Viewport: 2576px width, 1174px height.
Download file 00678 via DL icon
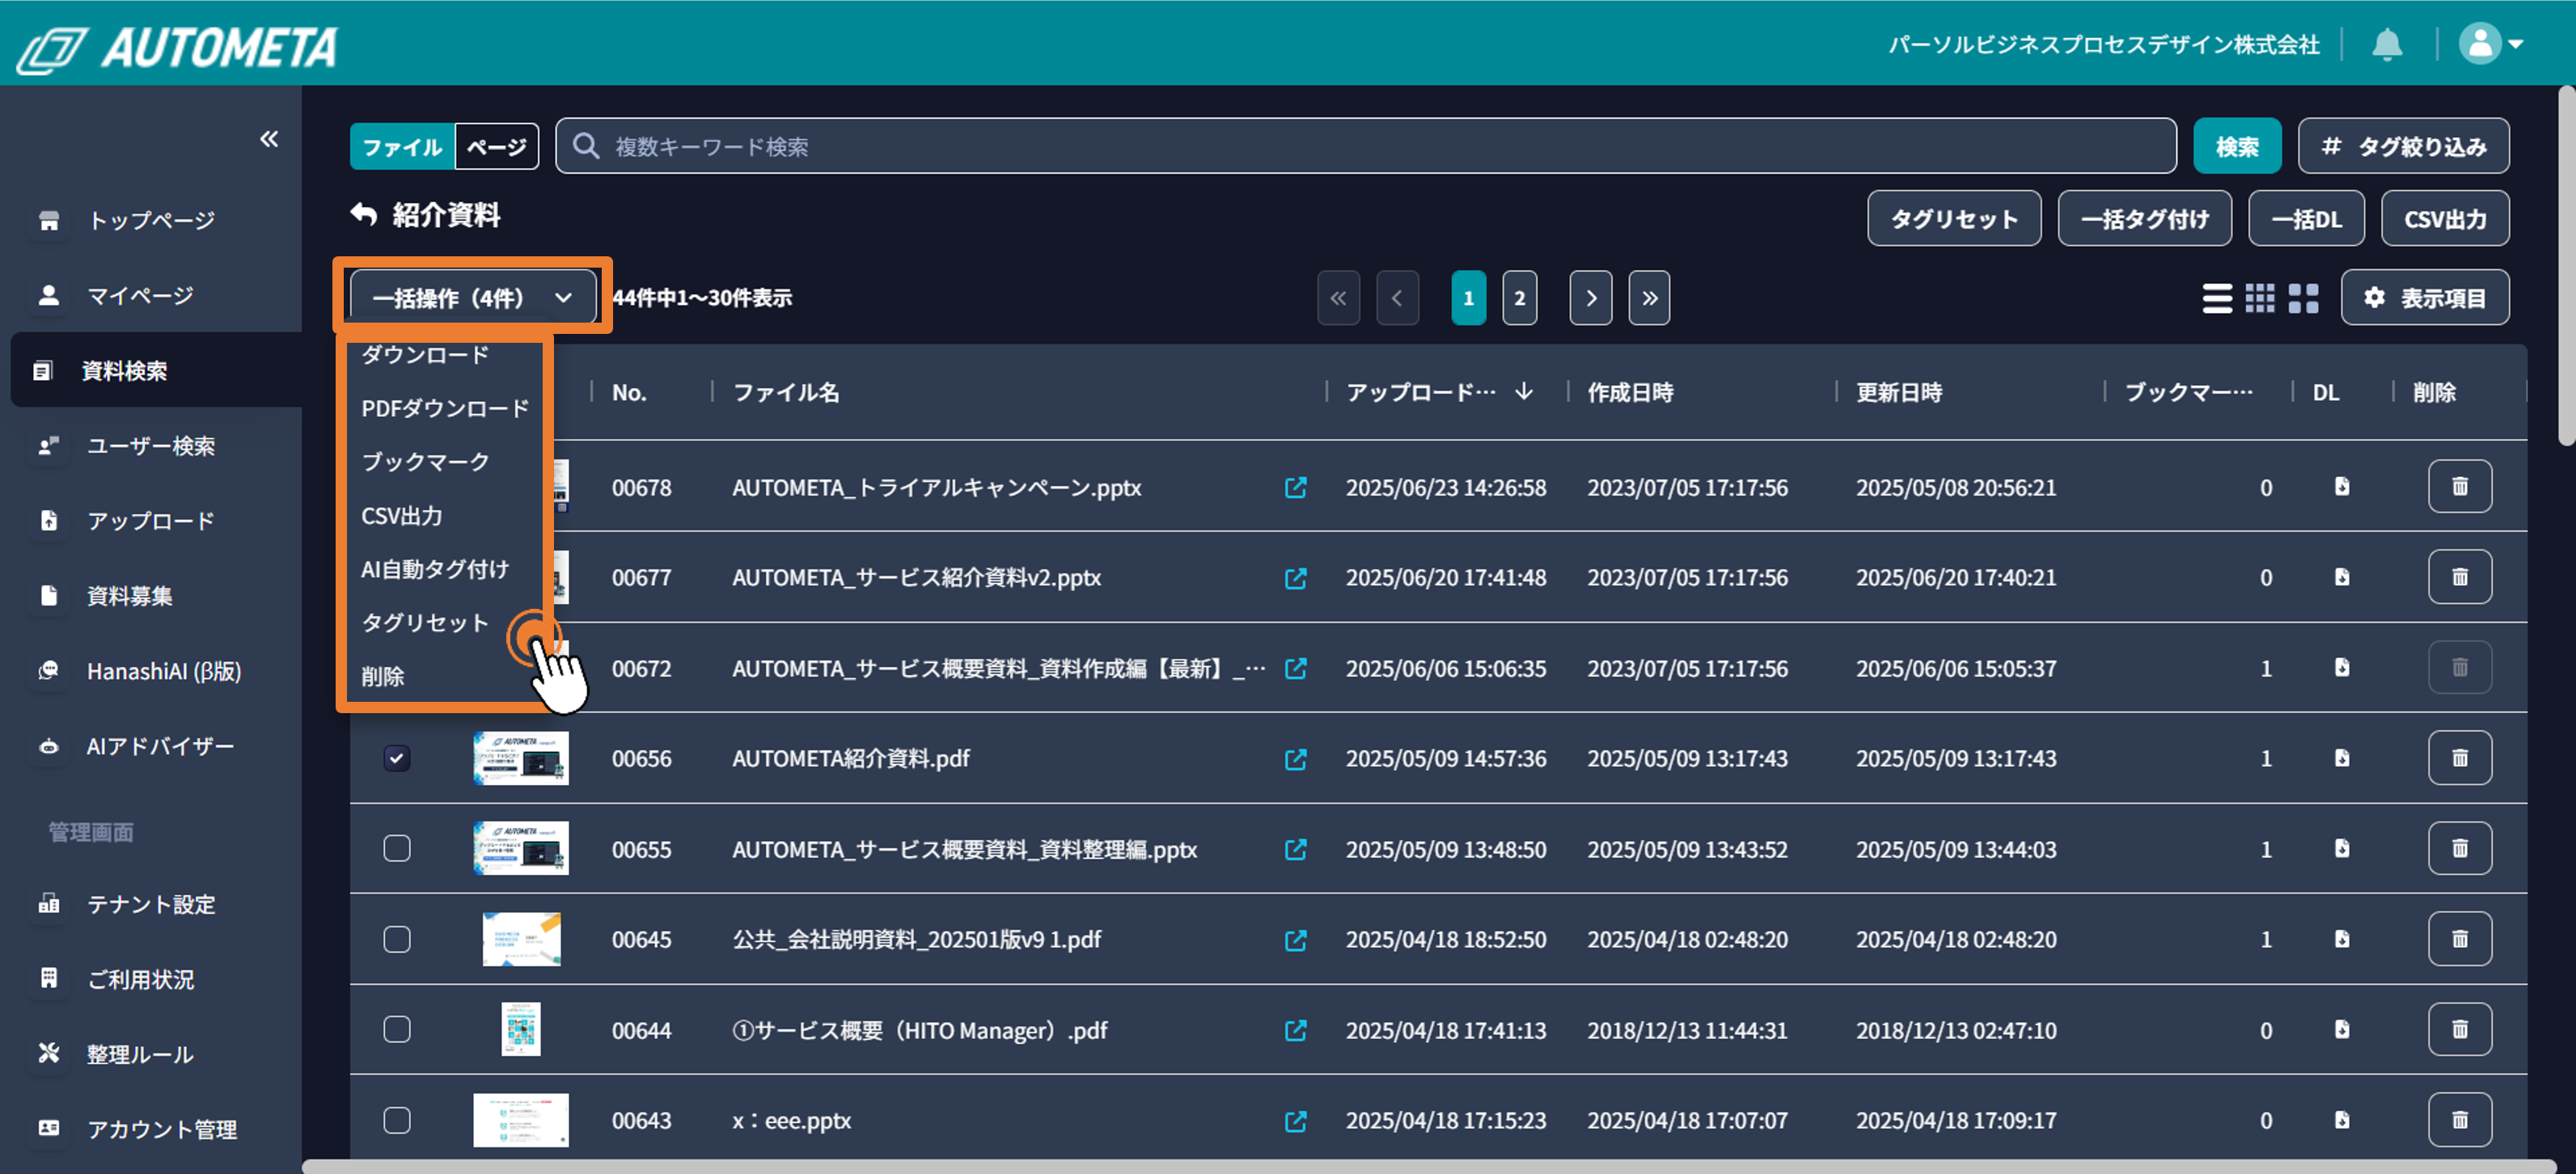[2342, 486]
